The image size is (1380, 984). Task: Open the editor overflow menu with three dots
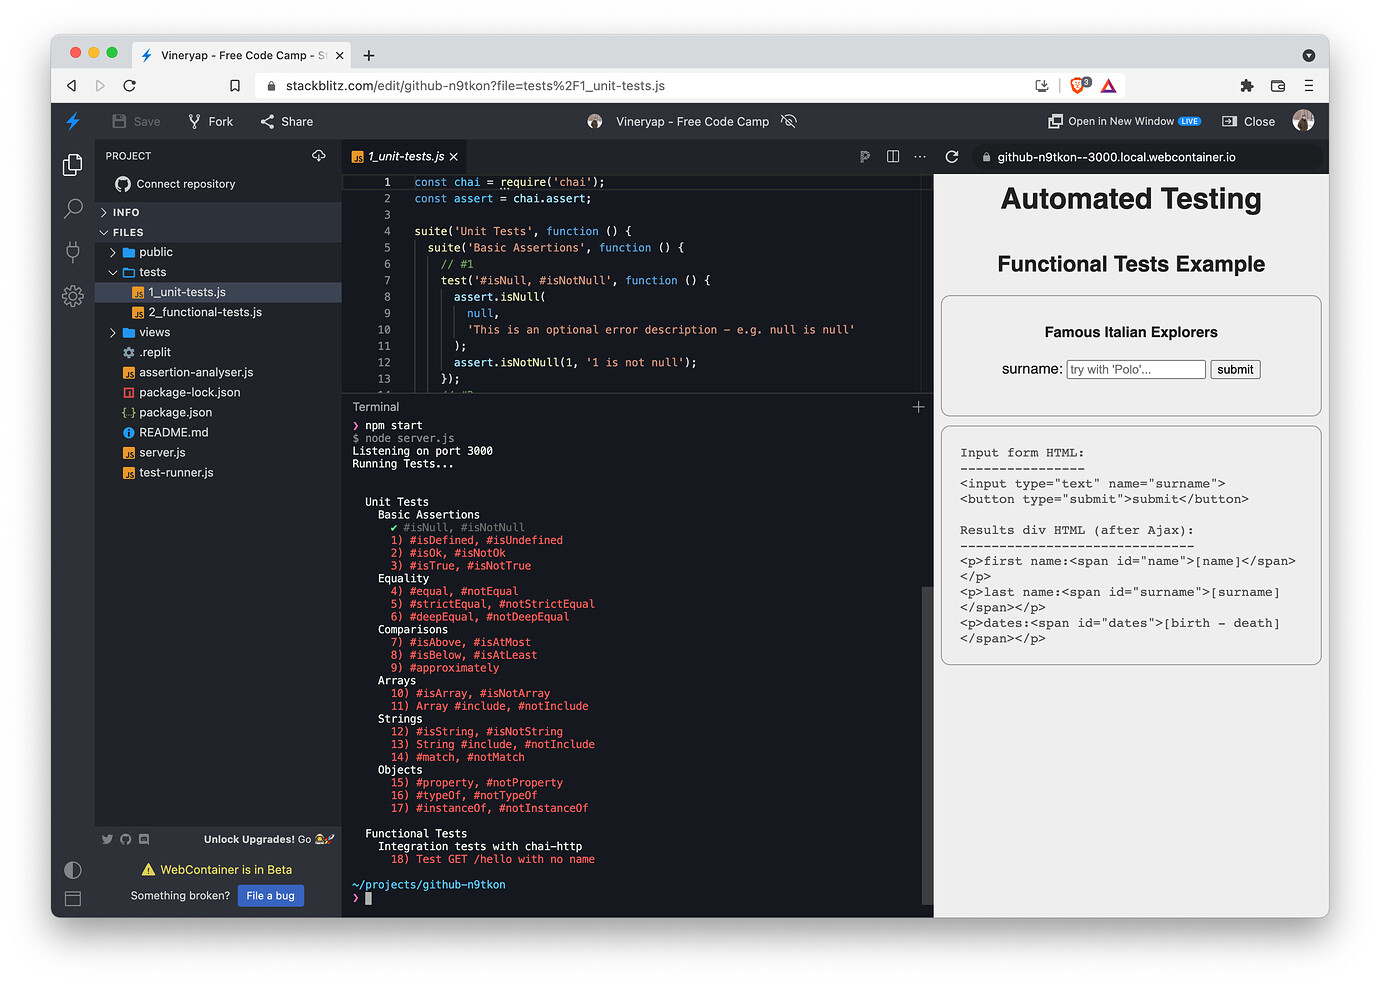(x=919, y=157)
